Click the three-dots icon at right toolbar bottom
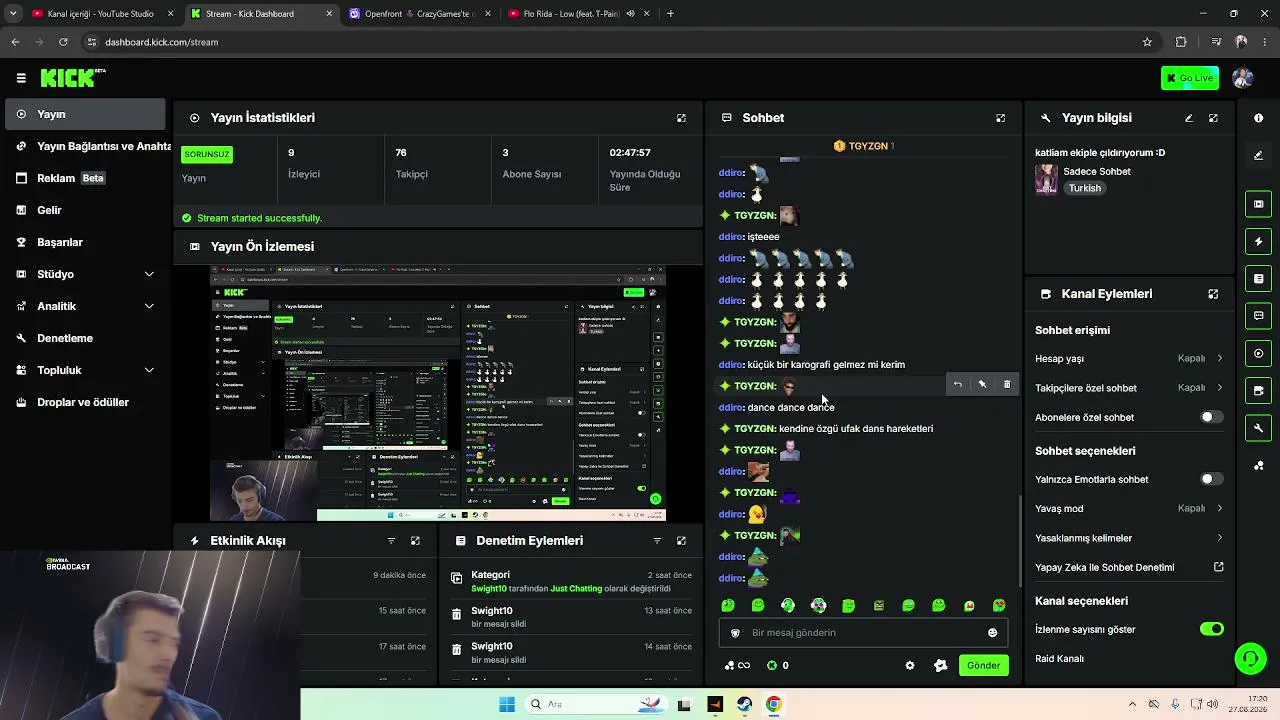The image size is (1280, 720). tap(1258, 466)
